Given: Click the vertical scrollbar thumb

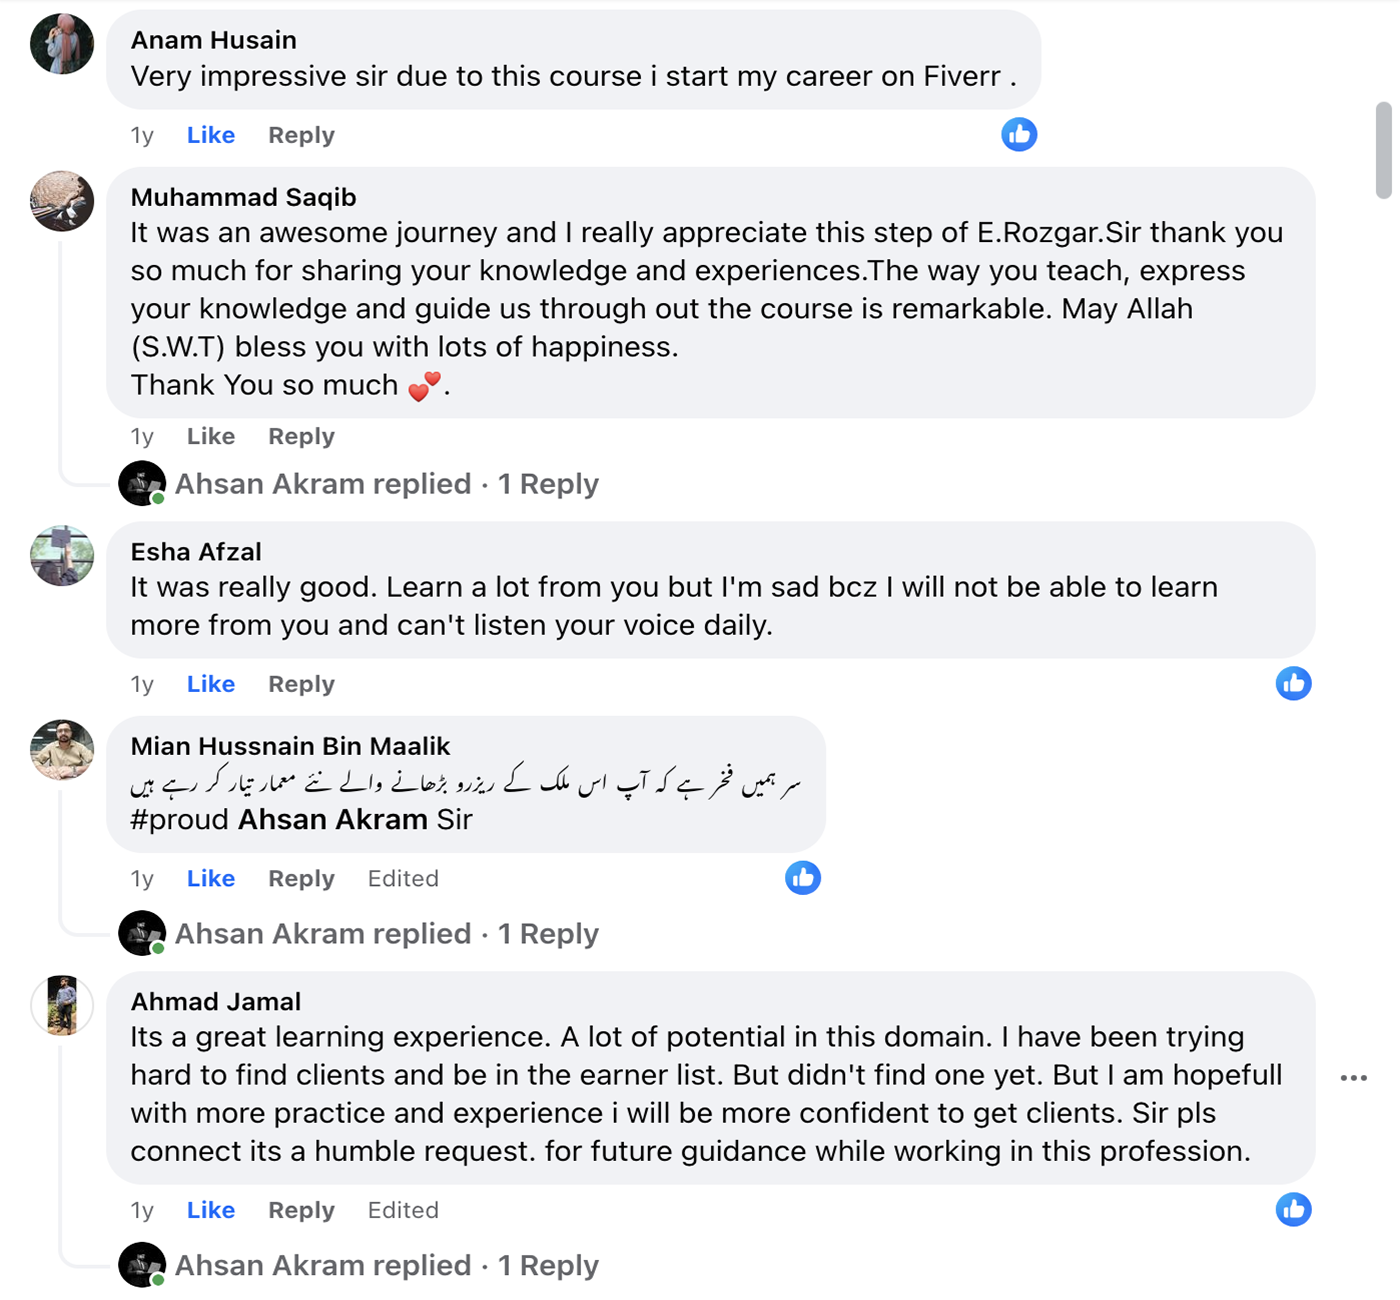Looking at the screenshot, I should click(x=1384, y=150).
